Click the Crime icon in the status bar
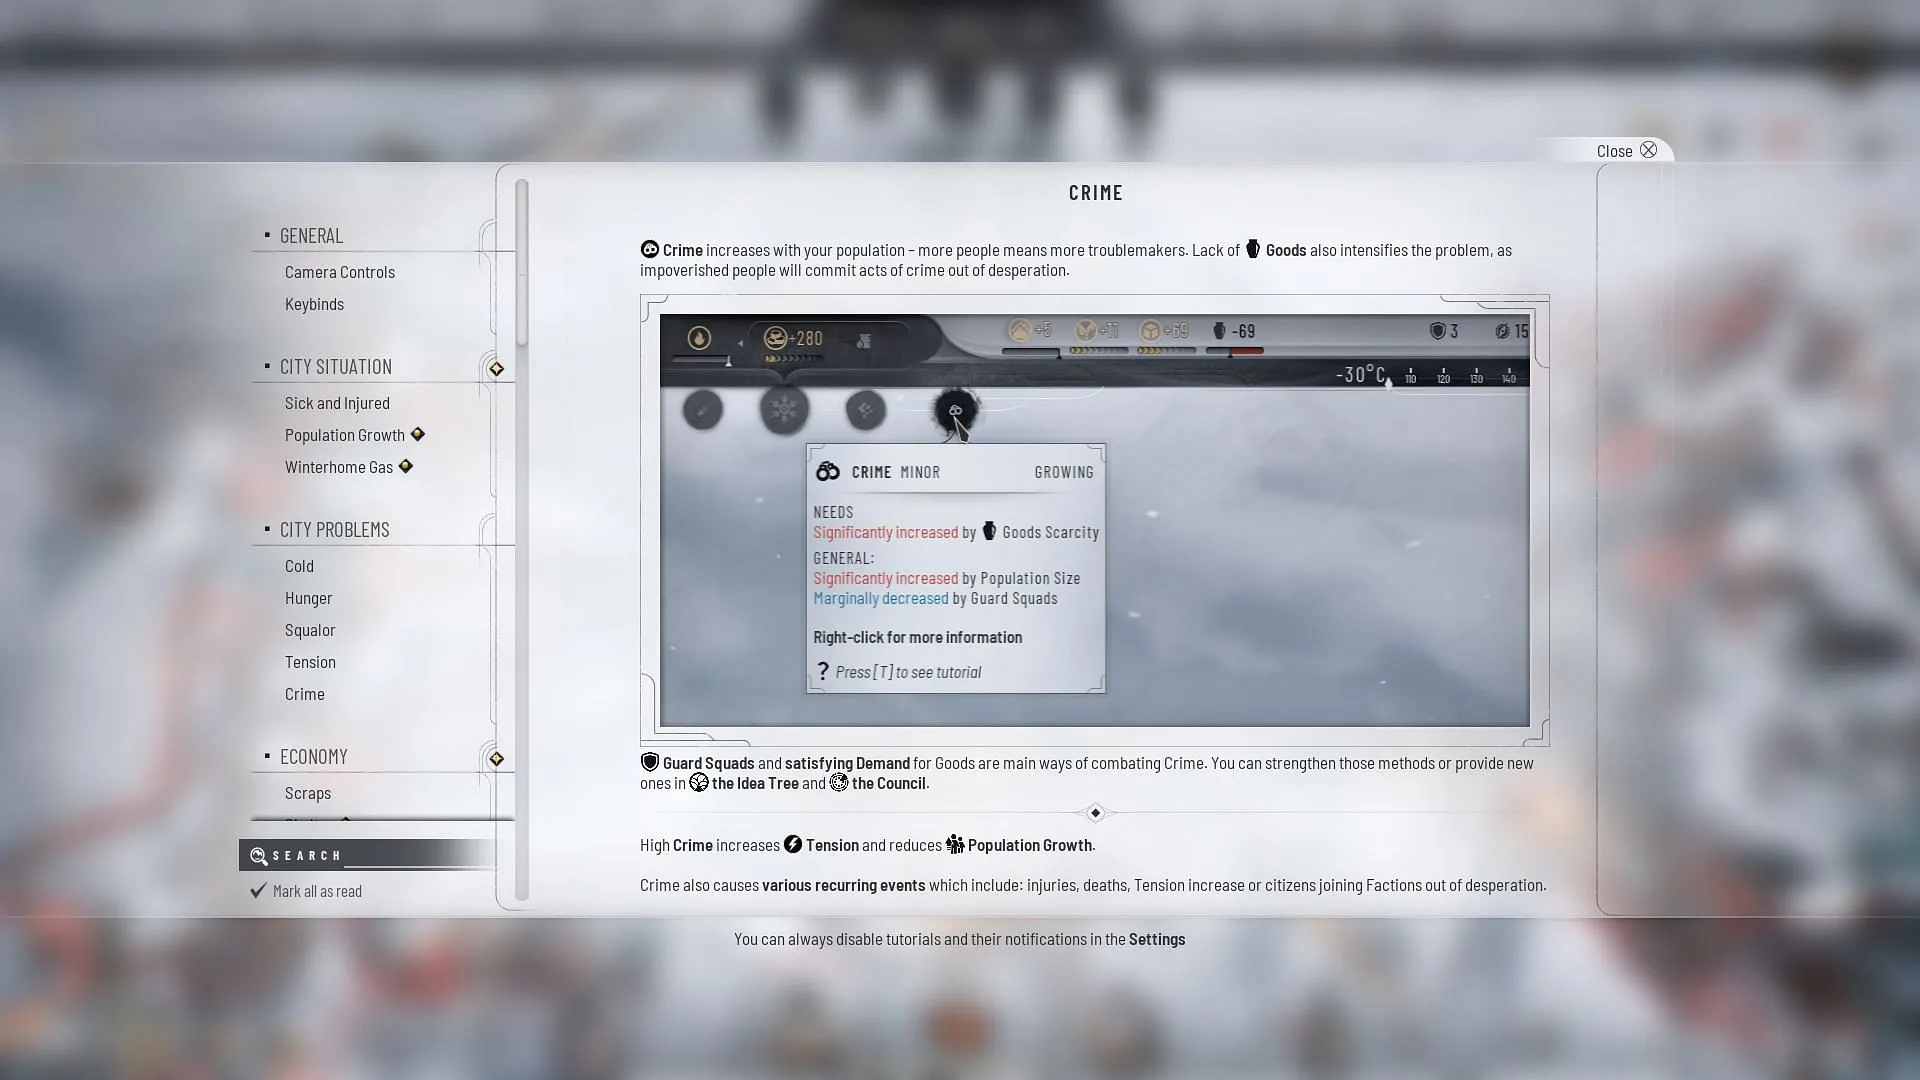Image resolution: width=1920 pixels, height=1080 pixels. (x=953, y=409)
